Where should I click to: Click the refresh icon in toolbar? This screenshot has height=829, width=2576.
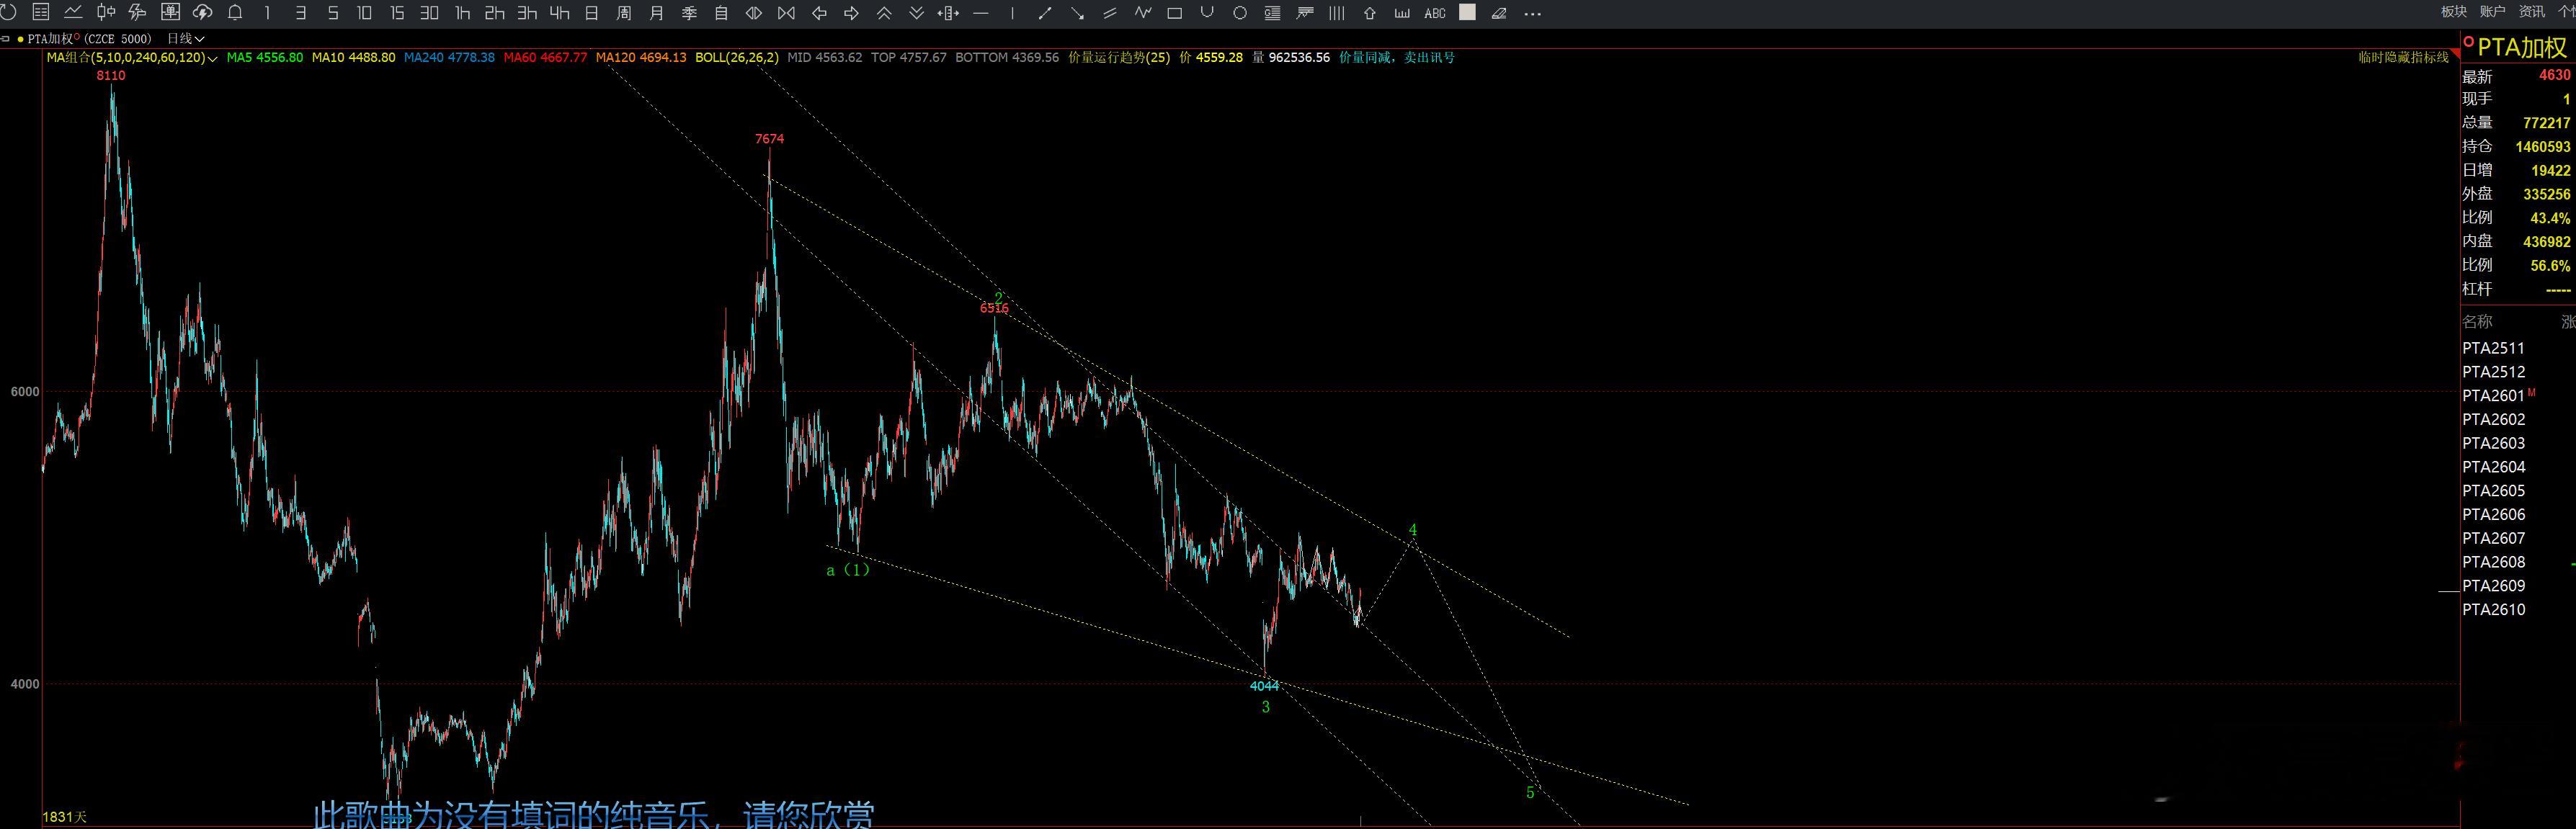pyautogui.click(x=8, y=13)
